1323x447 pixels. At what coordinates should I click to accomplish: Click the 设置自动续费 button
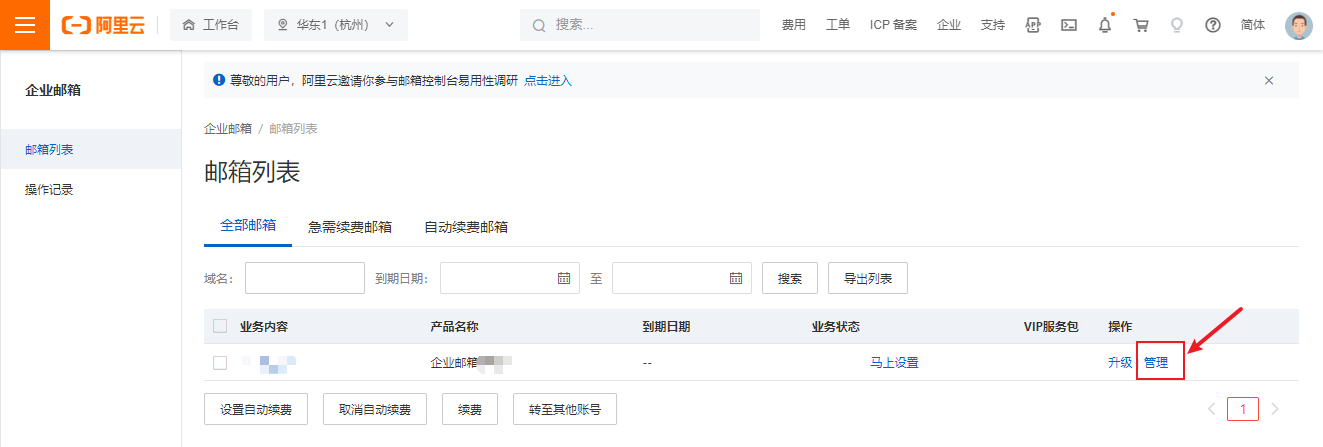point(255,409)
